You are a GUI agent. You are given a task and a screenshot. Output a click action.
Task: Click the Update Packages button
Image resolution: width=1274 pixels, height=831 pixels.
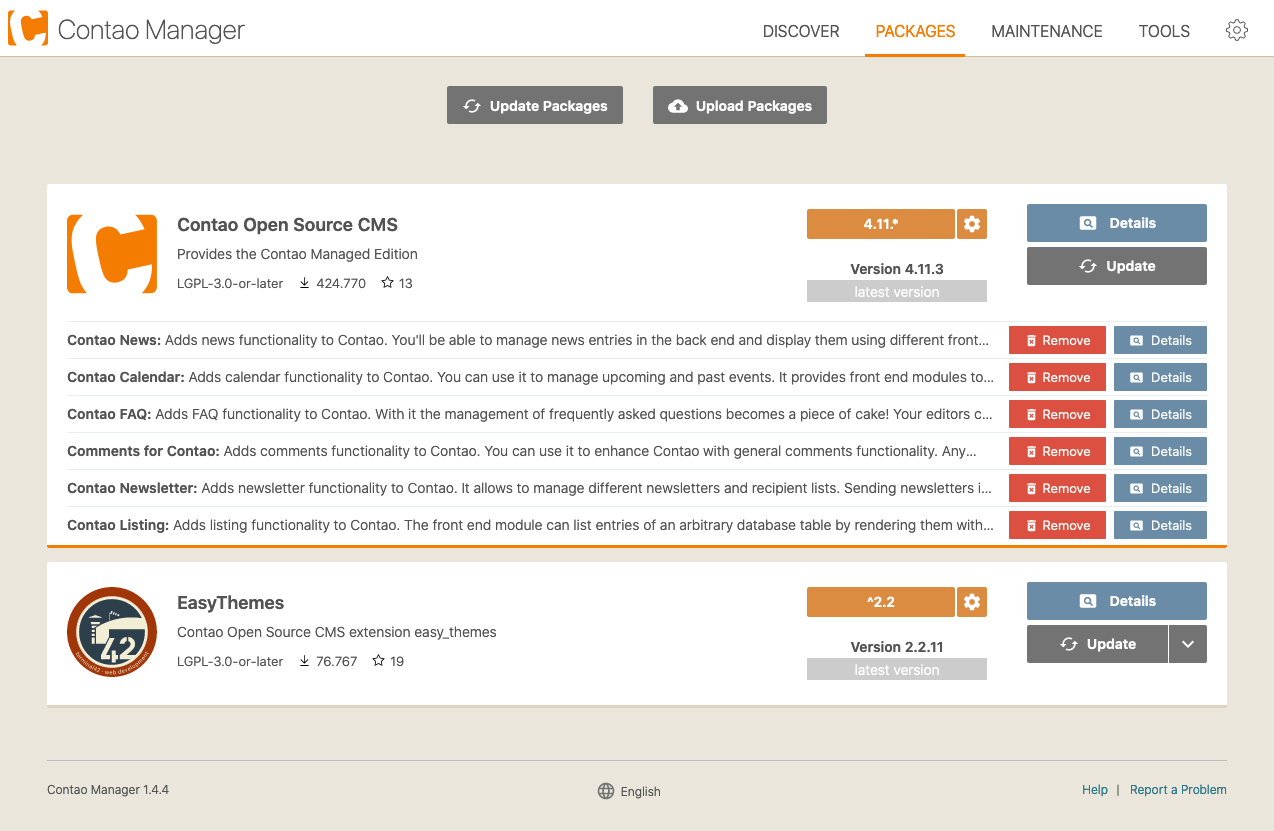[535, 105]
